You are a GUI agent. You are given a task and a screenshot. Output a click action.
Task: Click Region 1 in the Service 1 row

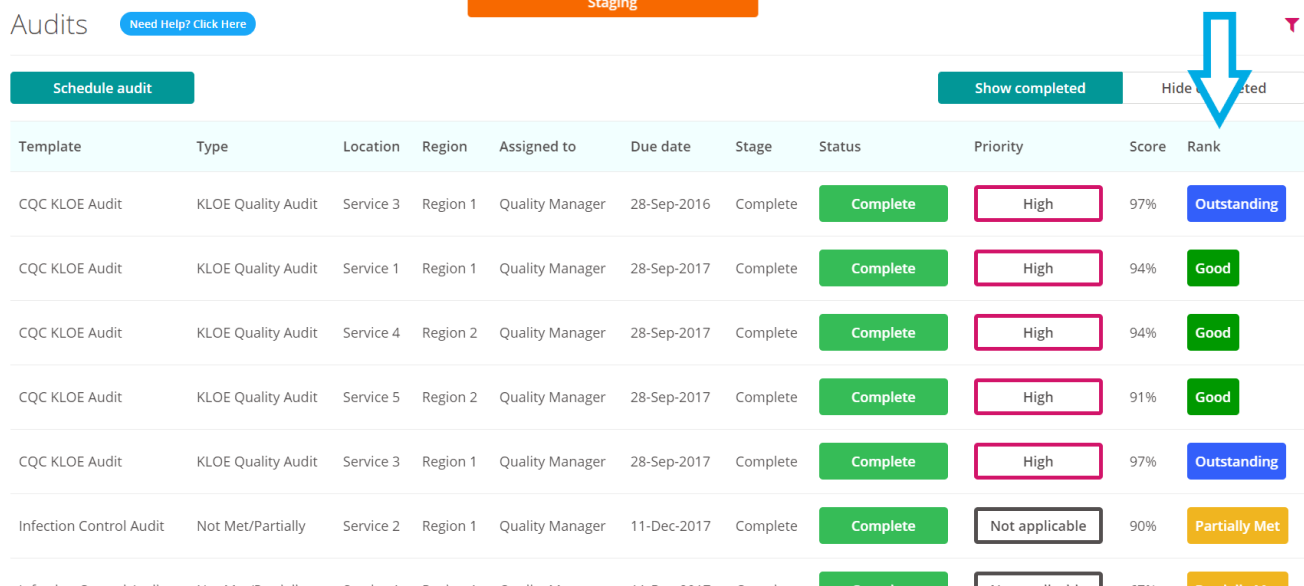coord(449,268)
